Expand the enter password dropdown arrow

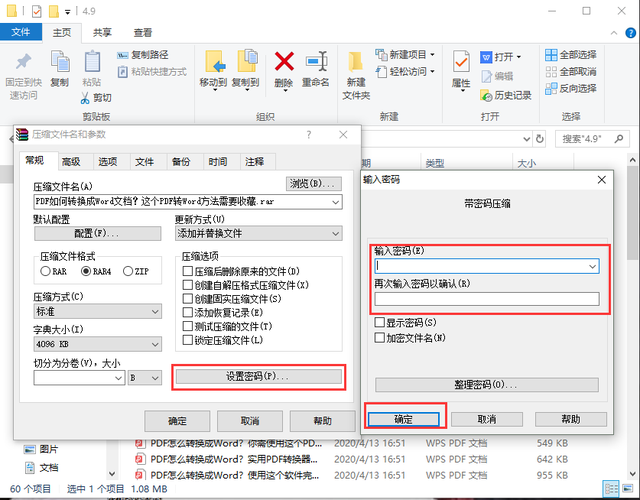[x=593, y=267]
